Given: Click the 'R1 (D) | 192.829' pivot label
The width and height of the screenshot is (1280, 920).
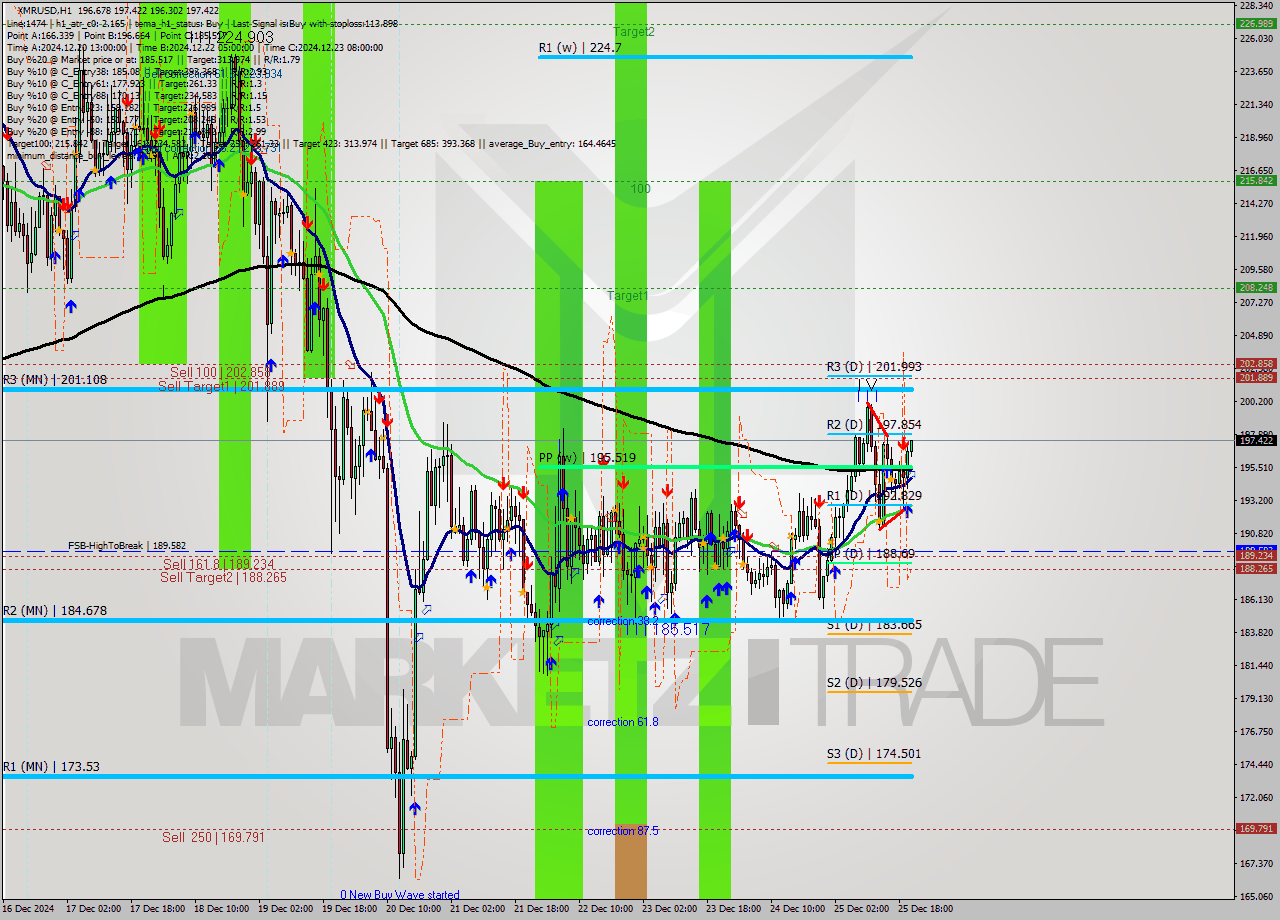Looking at the screenshot, I should (x=874, y=496).
